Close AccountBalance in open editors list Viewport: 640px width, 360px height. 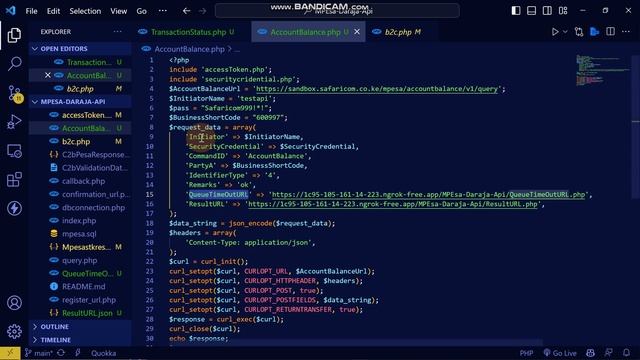(48, 75)
